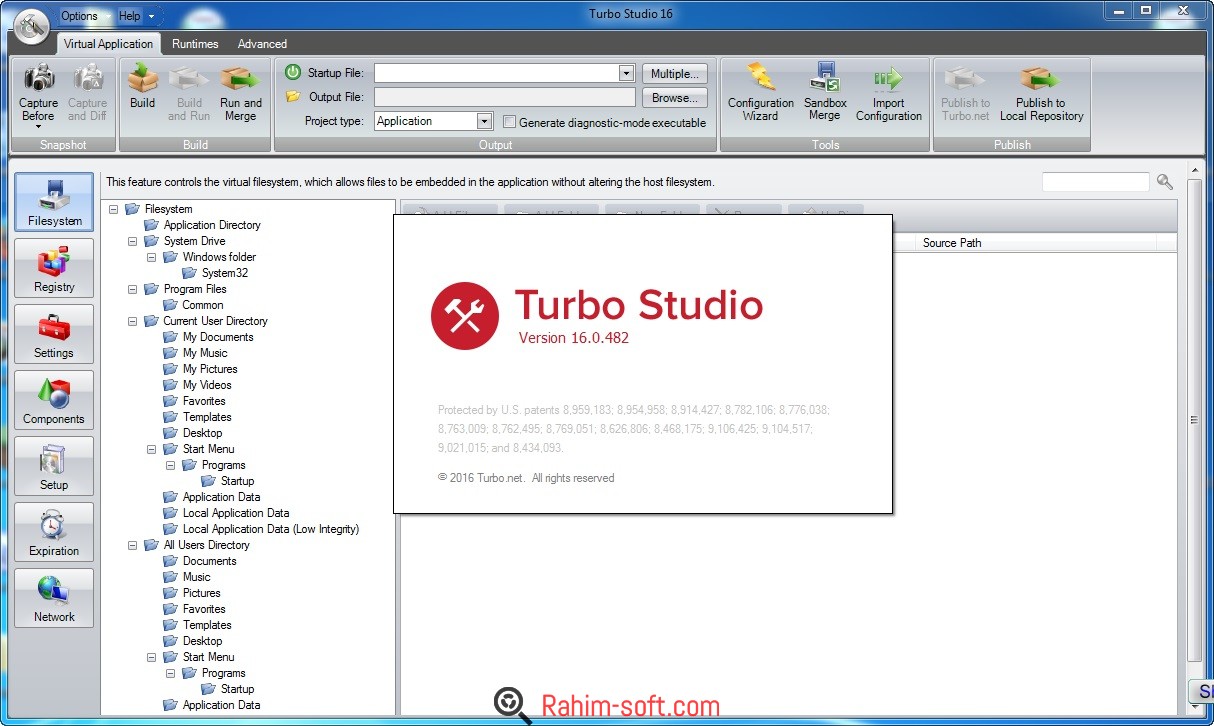This screenshot has width=1214, height=726.
Task: Click the Multiple... button
Action: [674, 74]
